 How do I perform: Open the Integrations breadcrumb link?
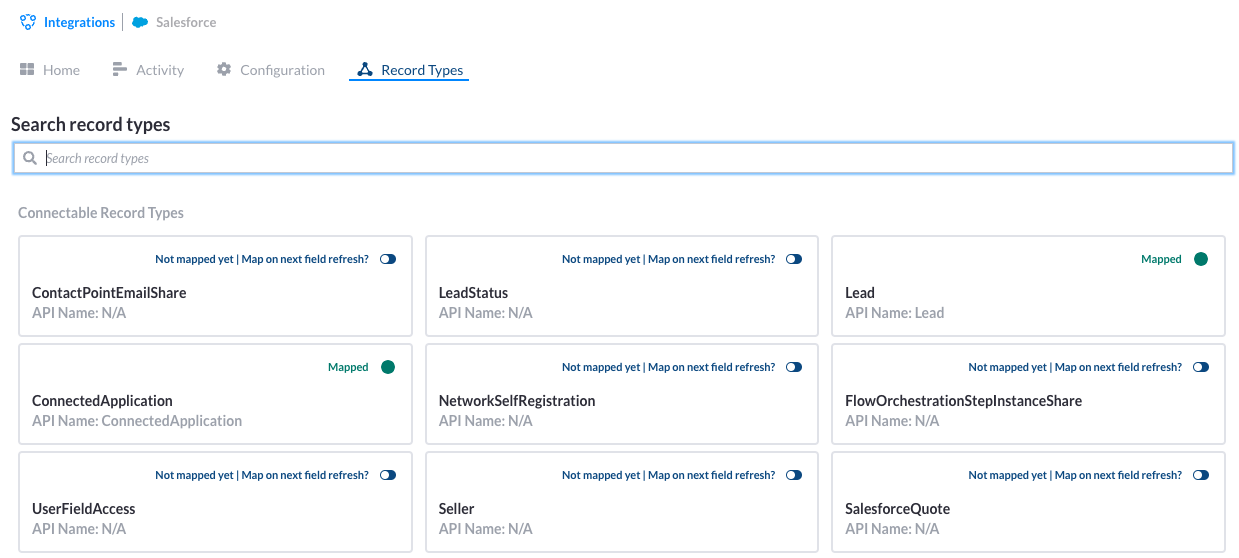coord(79,22)
